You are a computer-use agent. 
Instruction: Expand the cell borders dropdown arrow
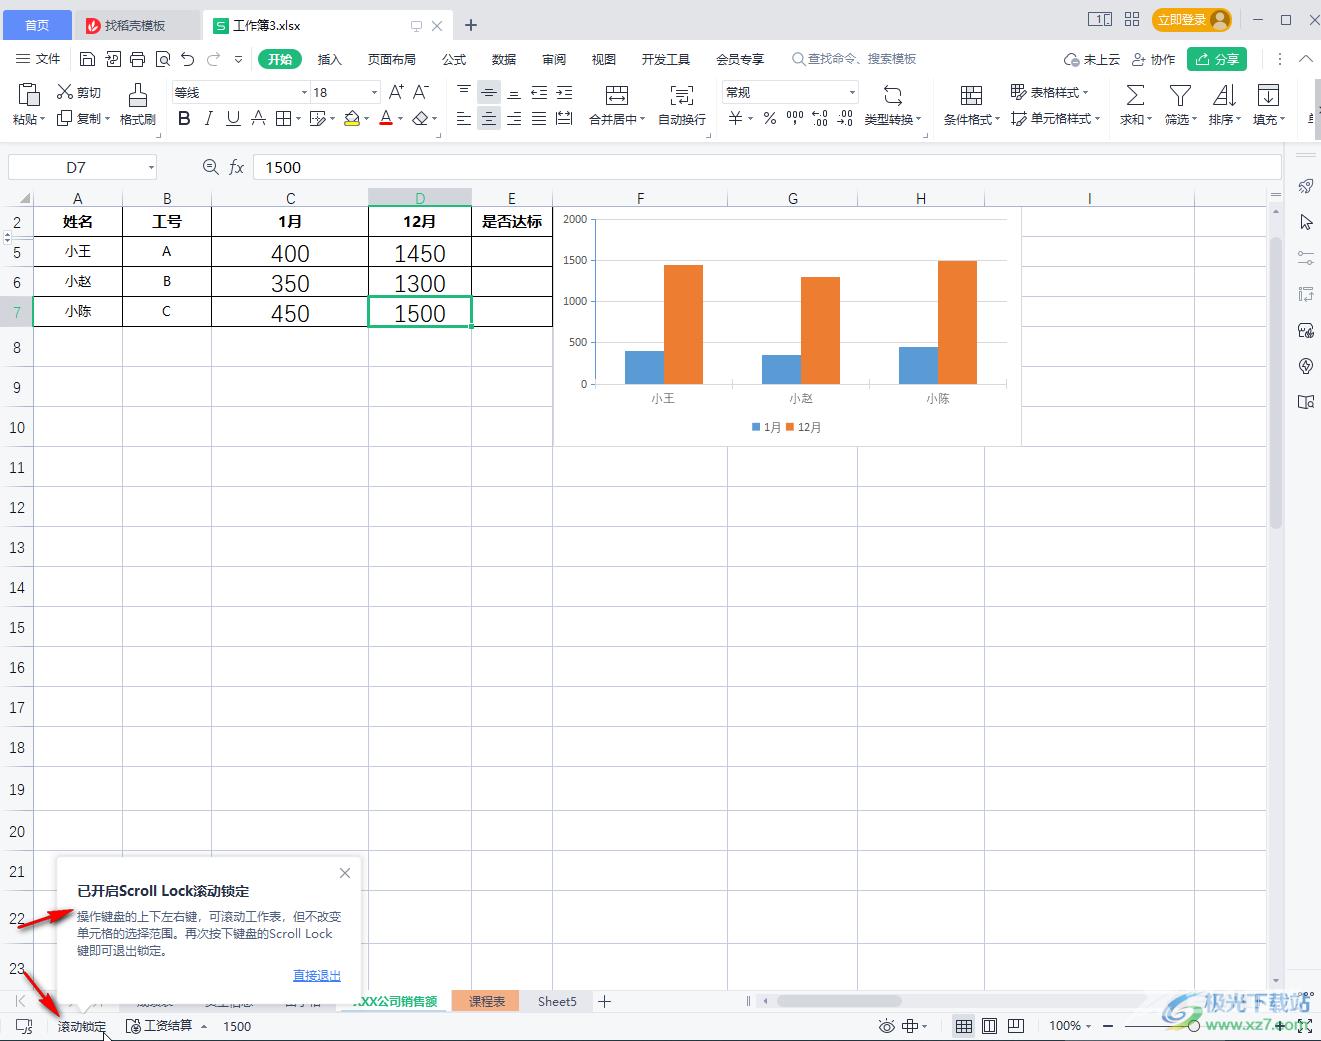[x=298, y=119]
